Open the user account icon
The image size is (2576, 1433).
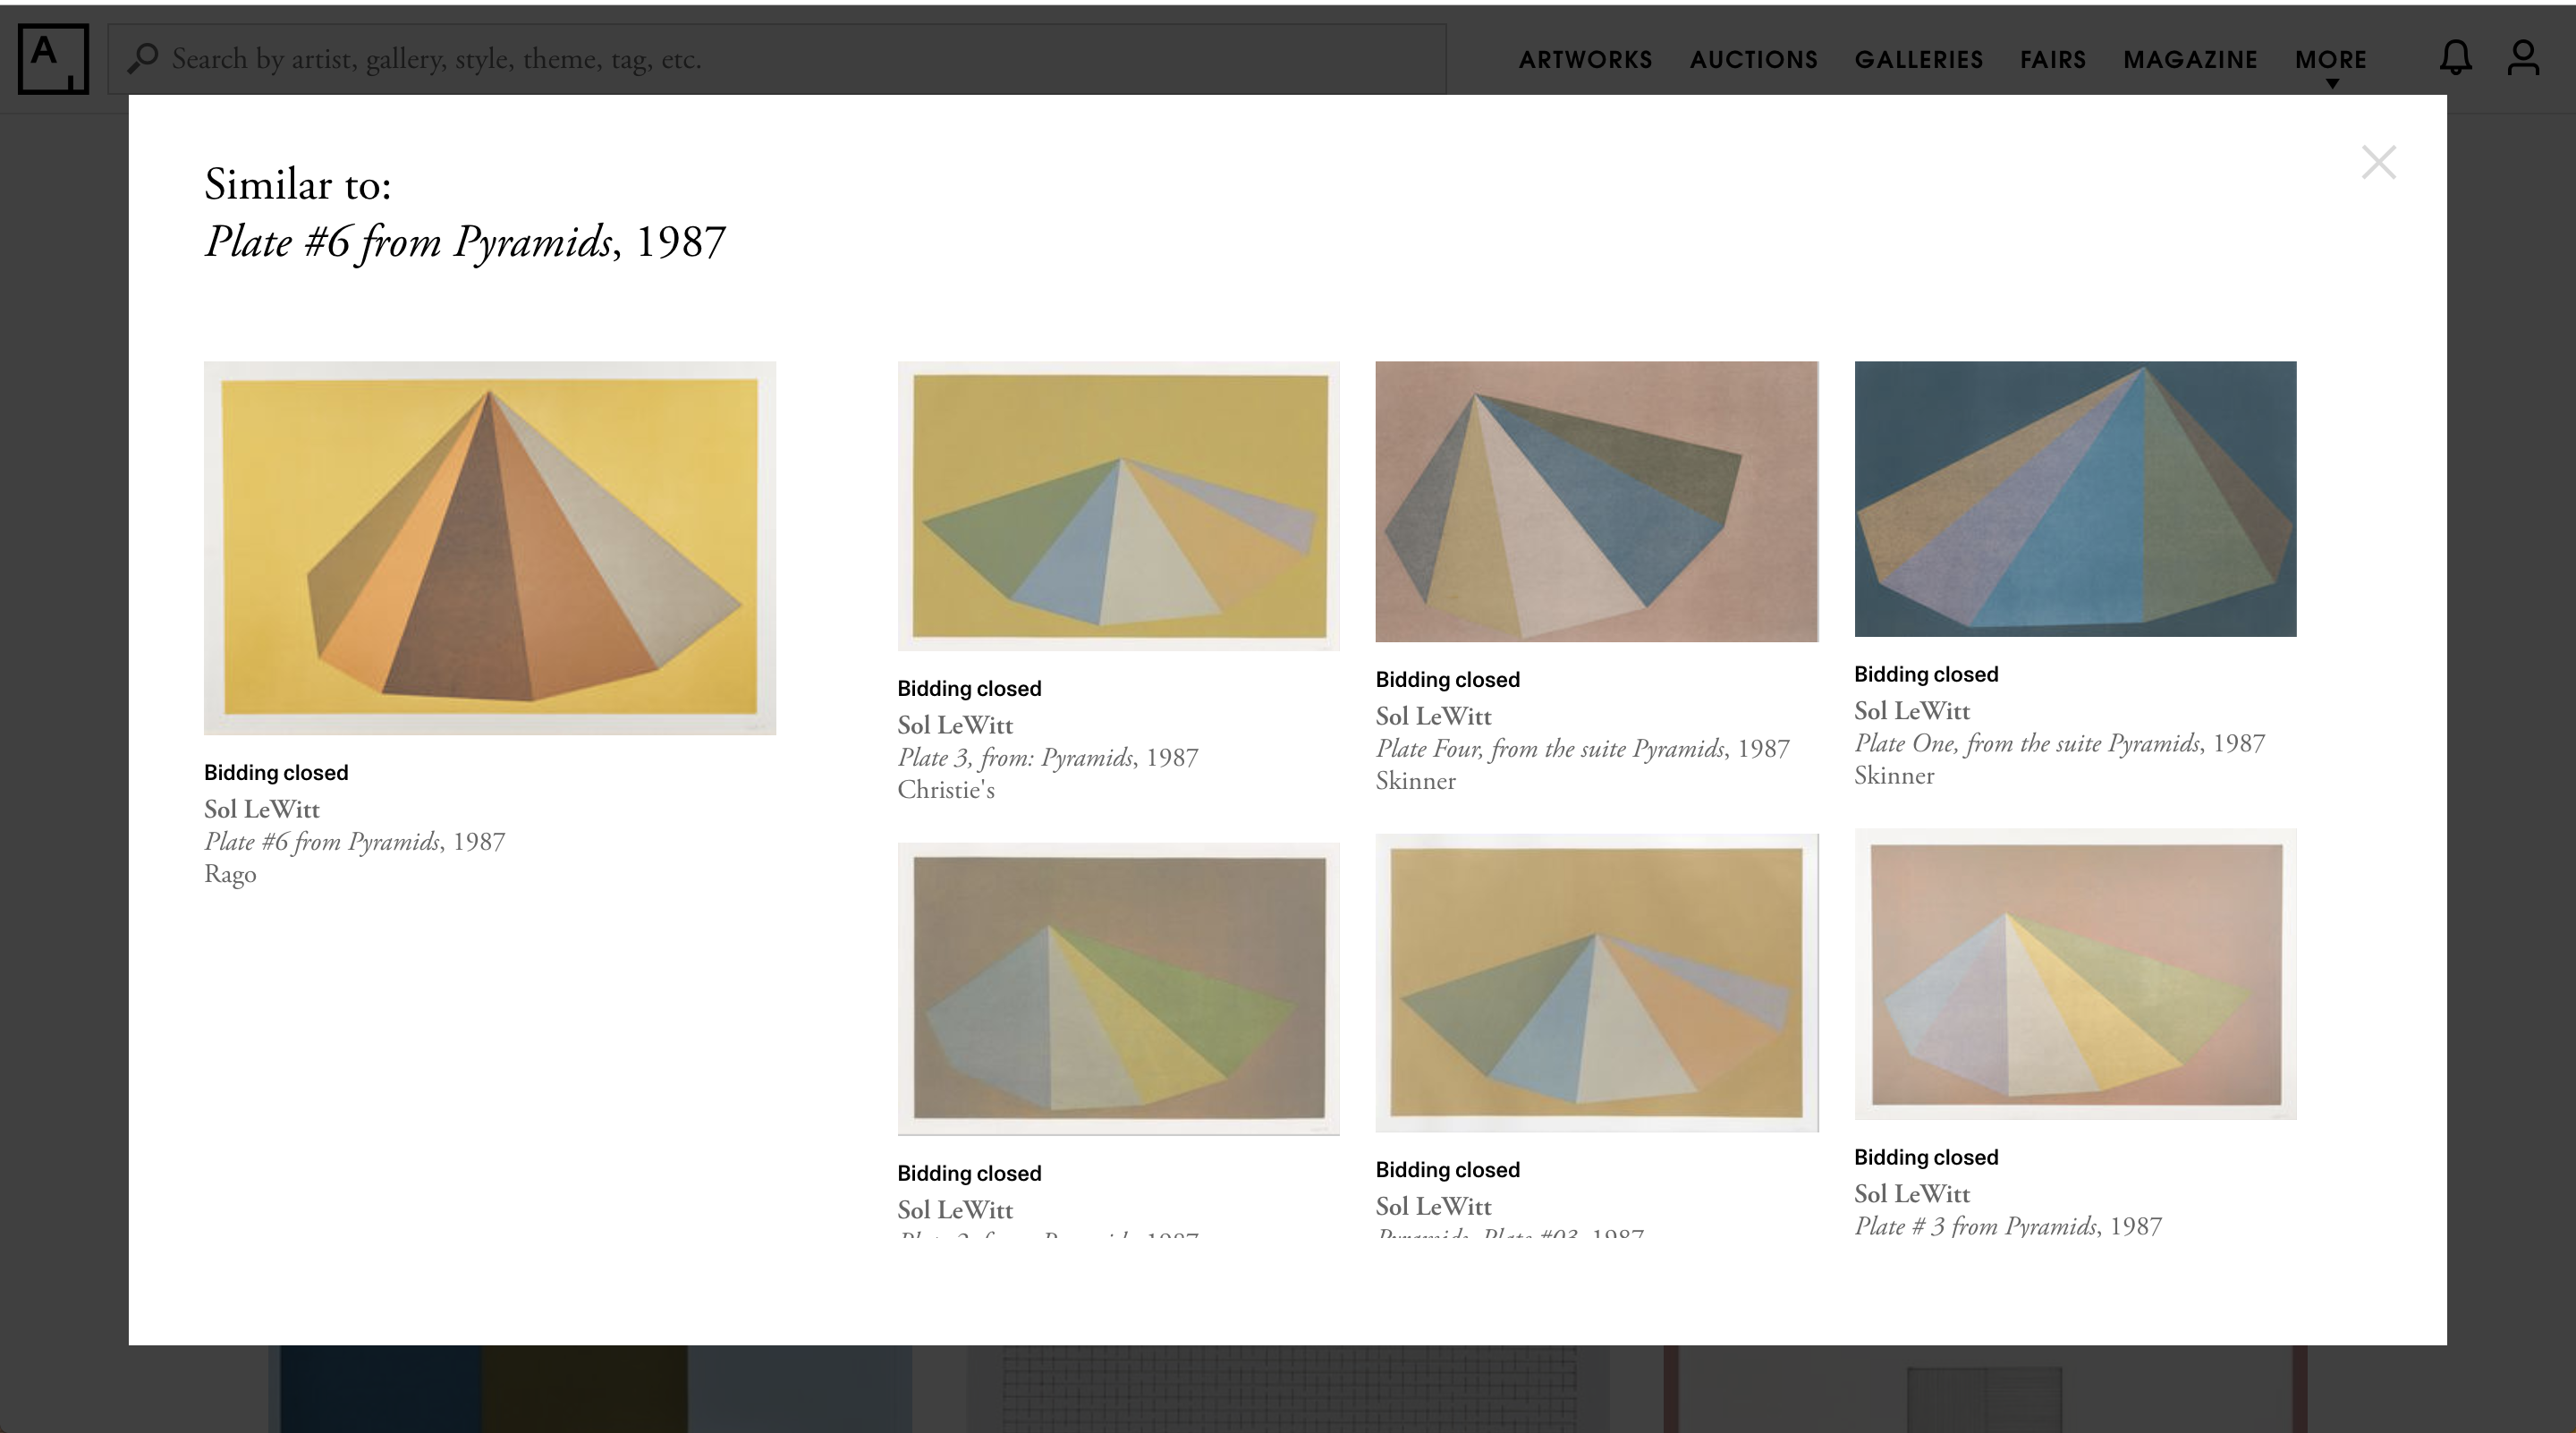2523,58
